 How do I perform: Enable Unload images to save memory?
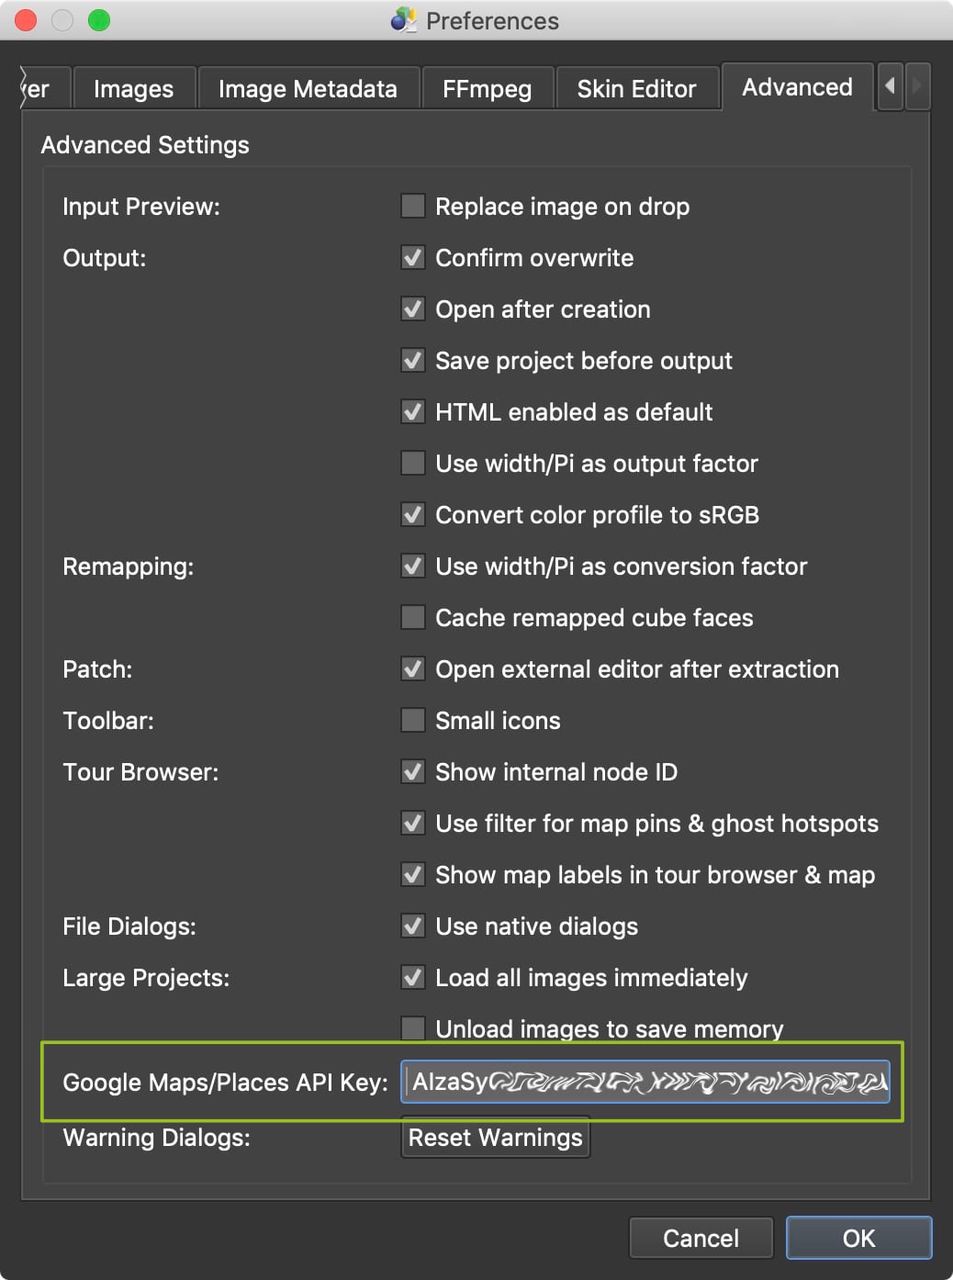tap(412, 1028)
